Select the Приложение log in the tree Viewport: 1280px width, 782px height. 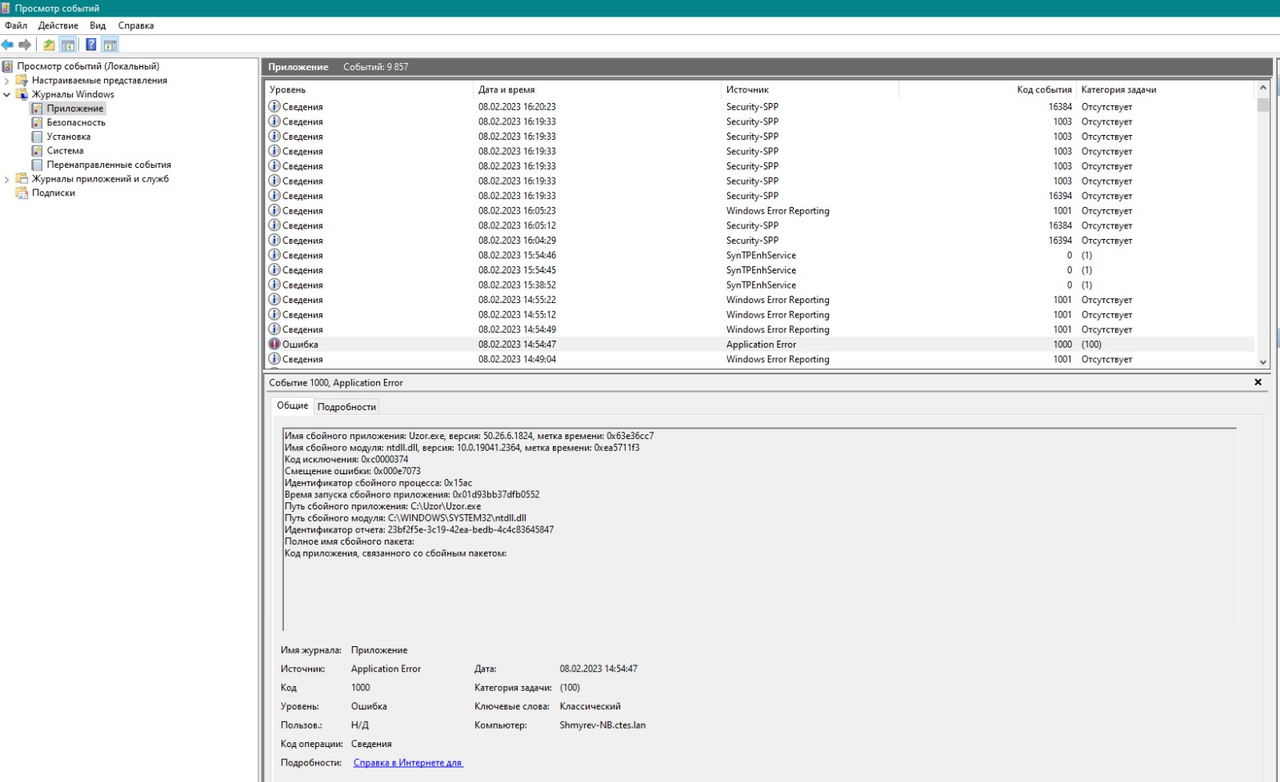[75, 108]
